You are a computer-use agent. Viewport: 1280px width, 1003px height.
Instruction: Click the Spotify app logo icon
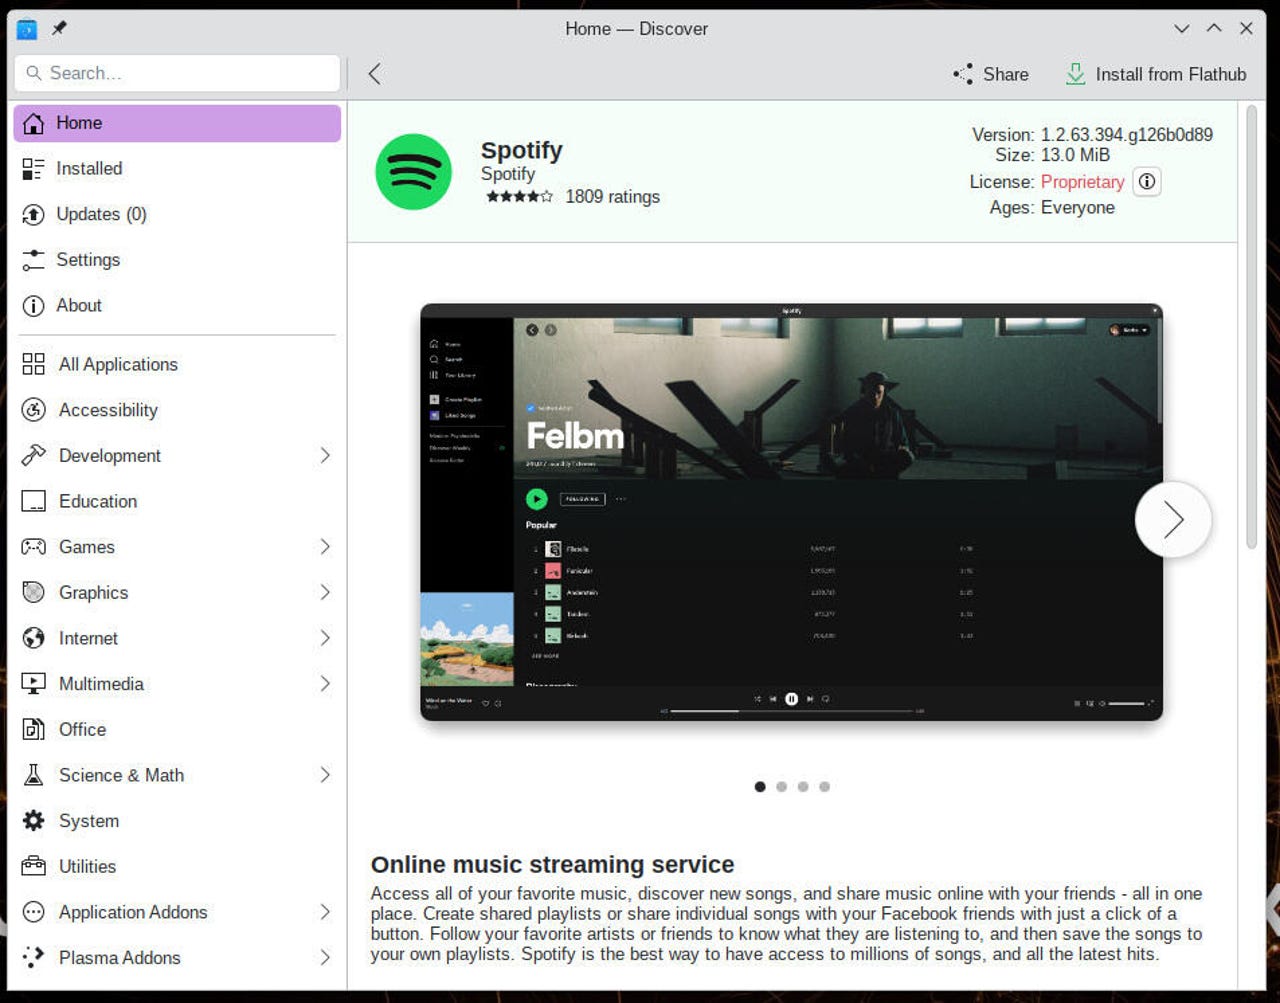click(413, 172)
